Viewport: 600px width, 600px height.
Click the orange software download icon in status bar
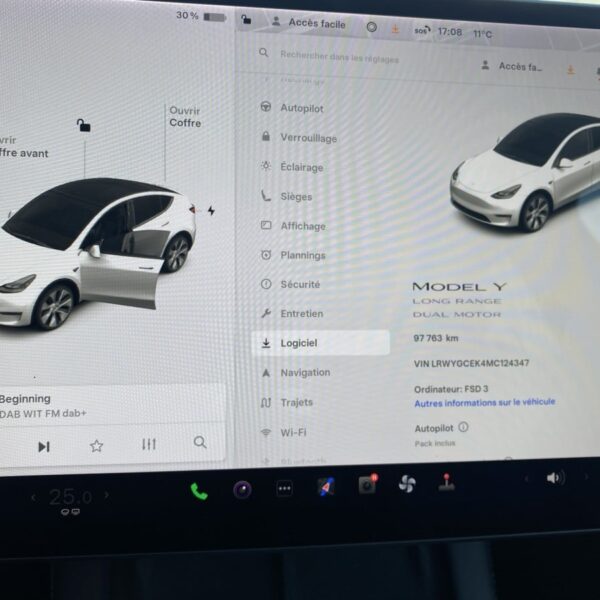[395, 29]
